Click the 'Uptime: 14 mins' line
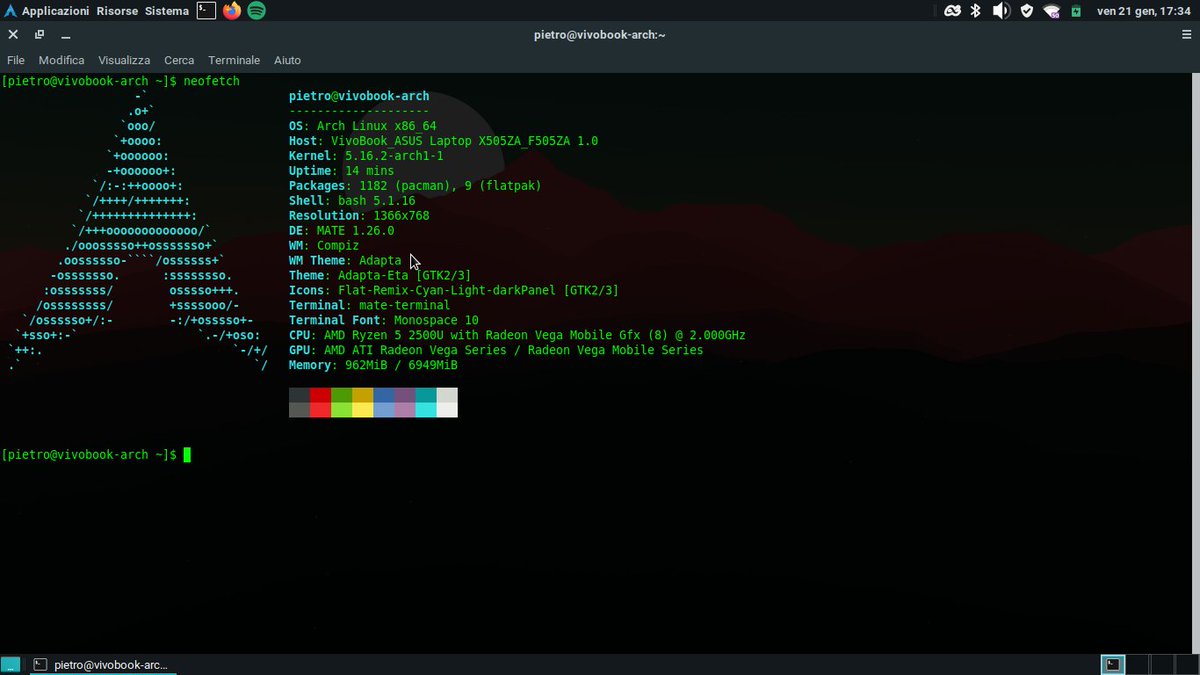The image size is (1200, 675). pos(341,171)
